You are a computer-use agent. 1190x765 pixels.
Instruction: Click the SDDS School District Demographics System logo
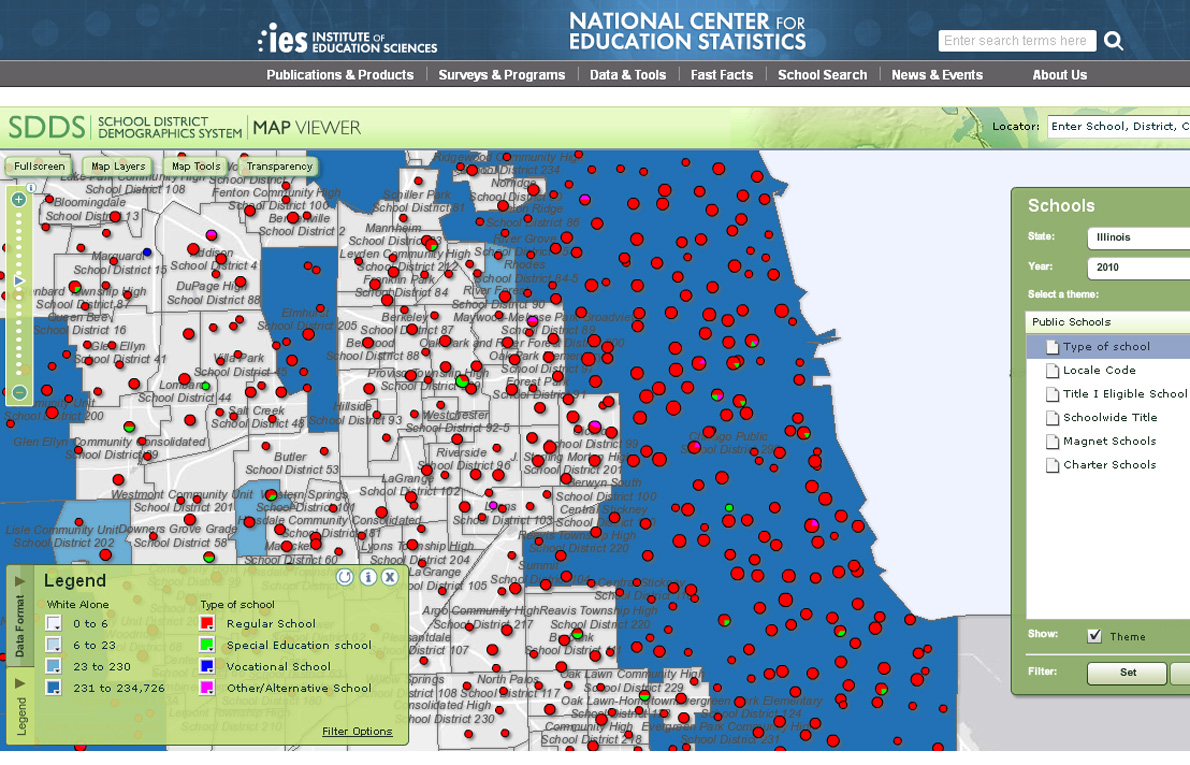pyautogui.click(x=125, y=127)
